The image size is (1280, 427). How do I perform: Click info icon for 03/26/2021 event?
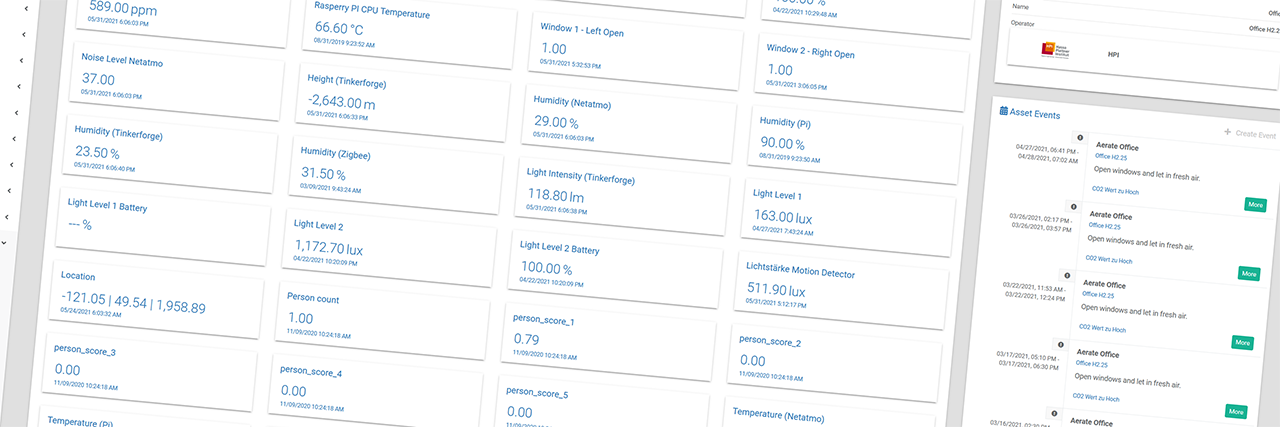(1074, 207)
